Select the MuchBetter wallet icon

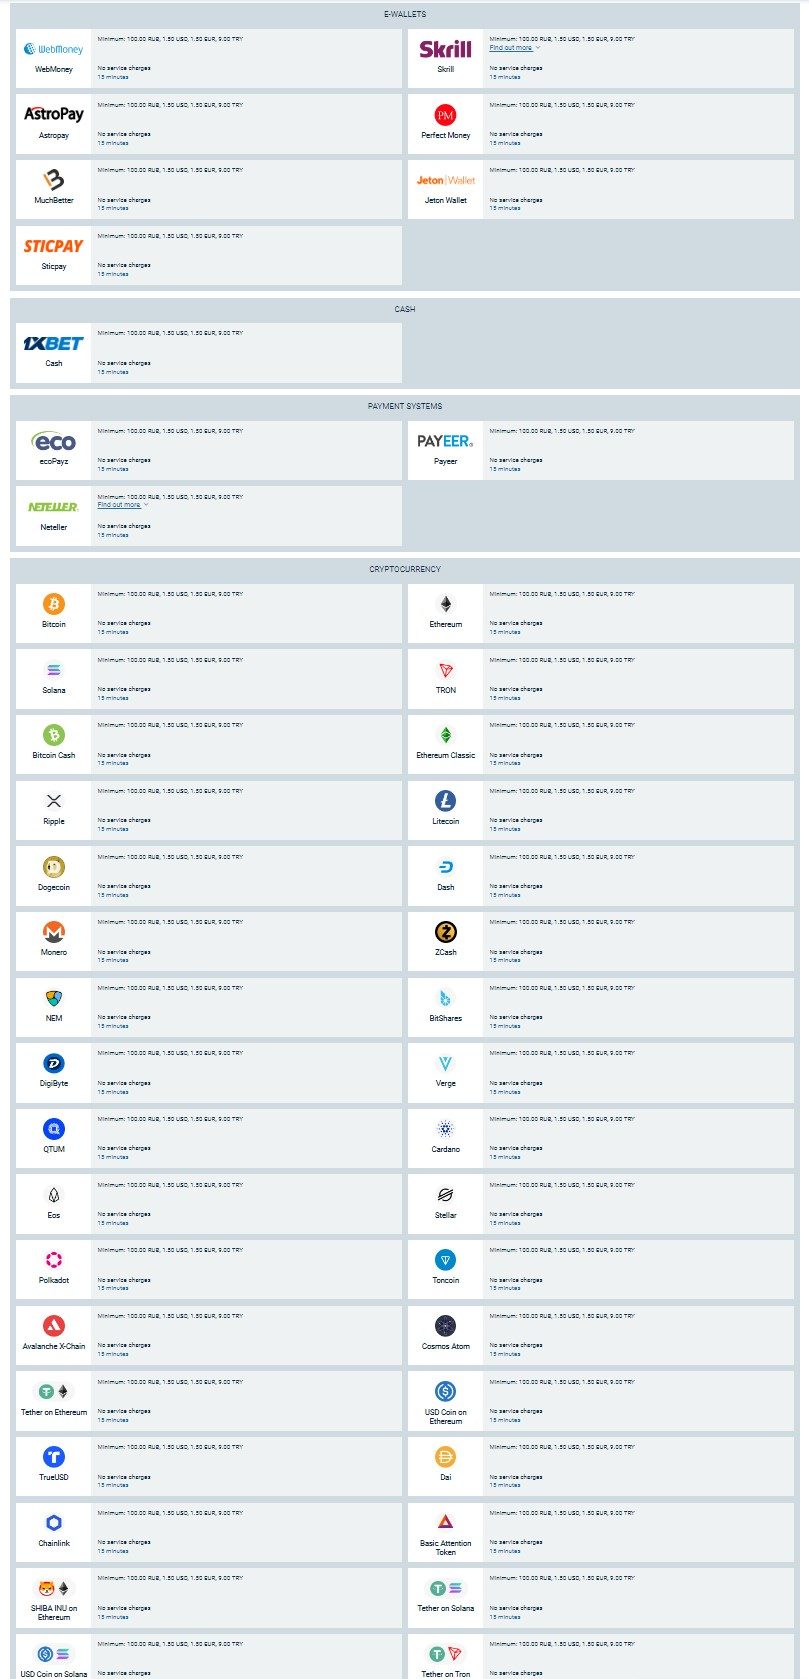point(54,180)
